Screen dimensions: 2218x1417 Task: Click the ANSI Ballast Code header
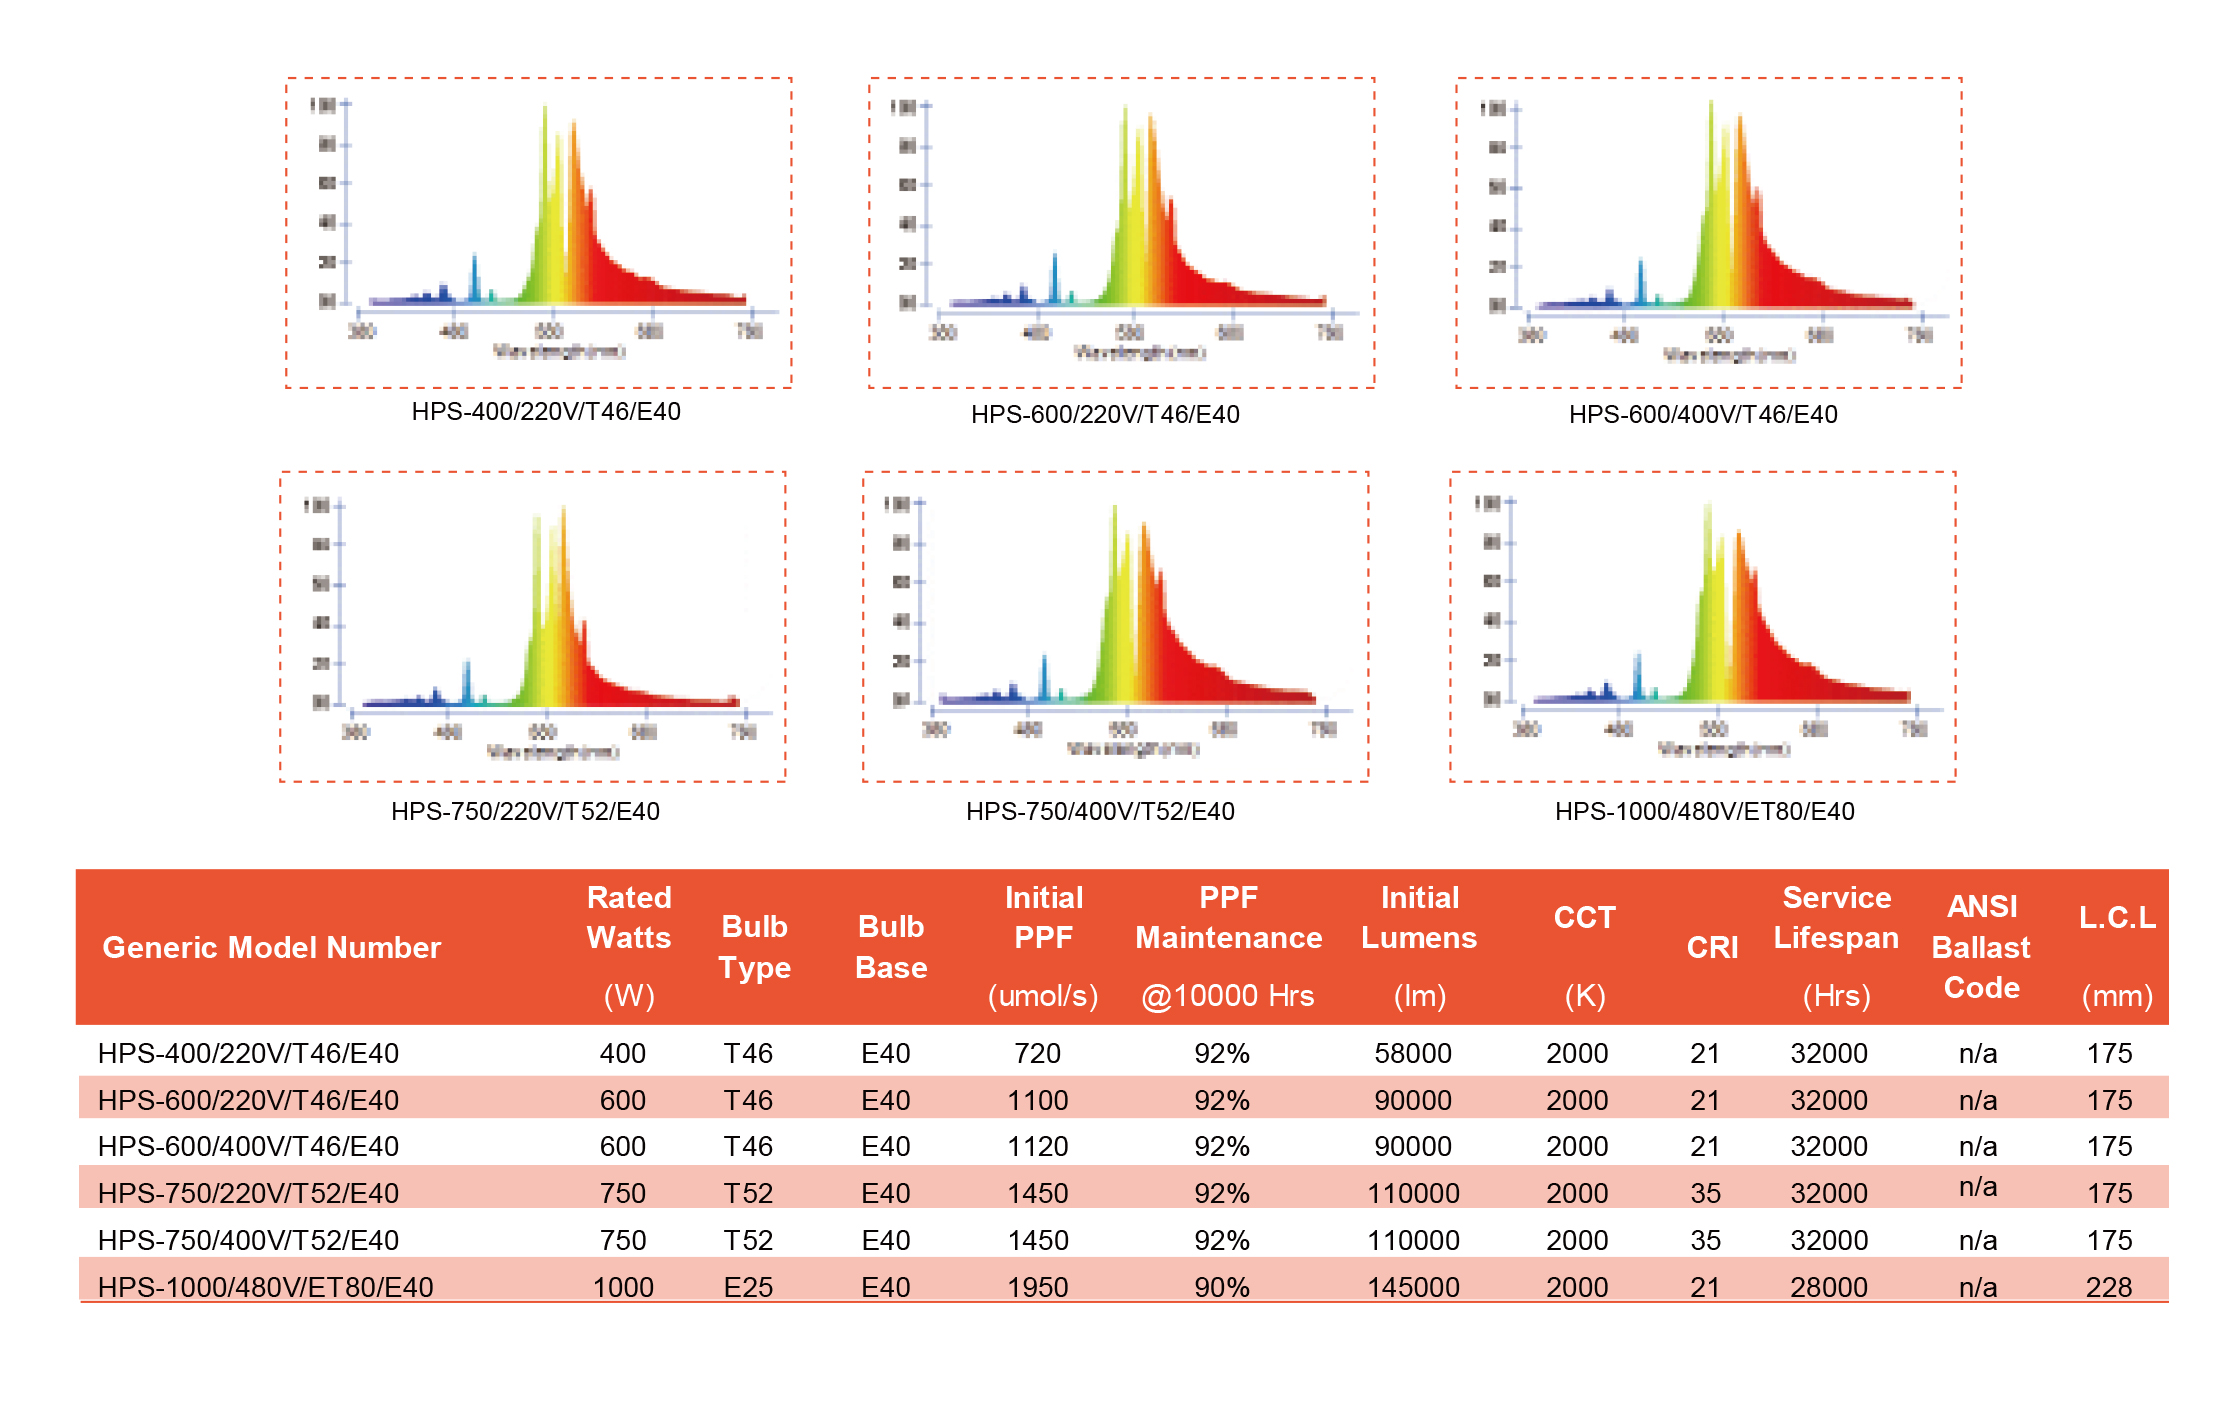tap(1980, 947)
